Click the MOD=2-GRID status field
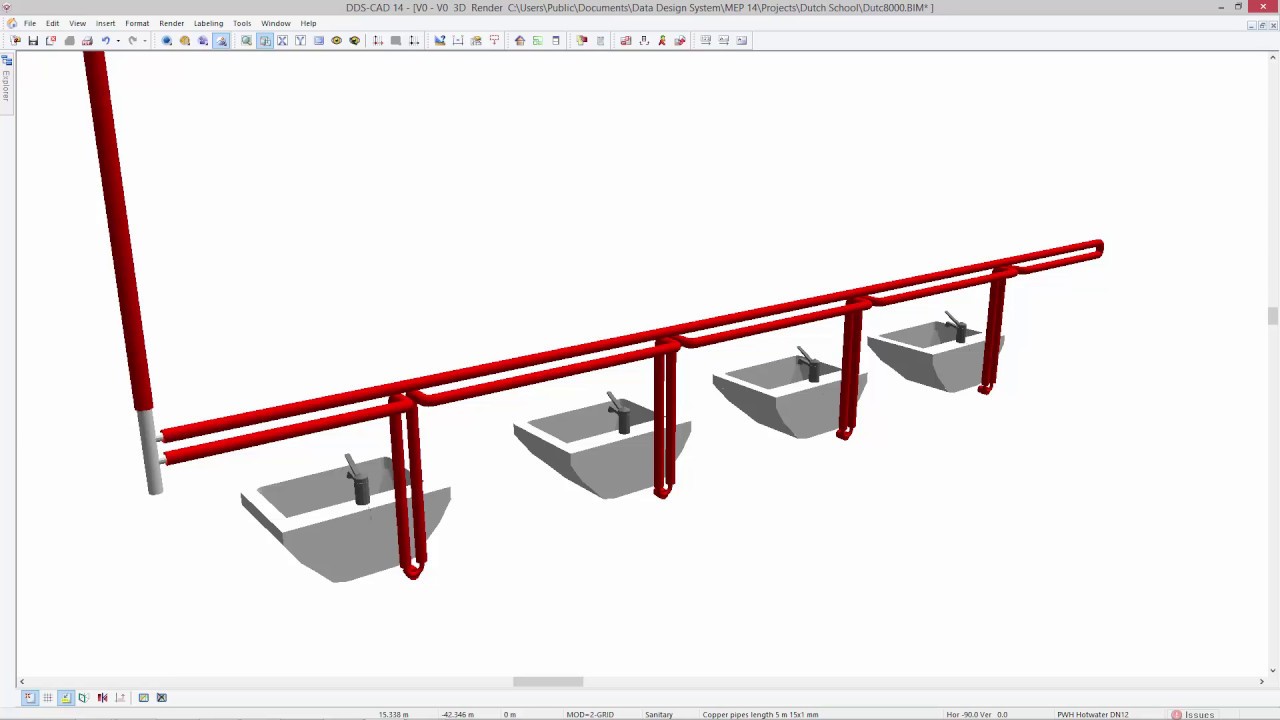Image resolution: width=1280 pixels, height=720 pixels. click(590, 715)
